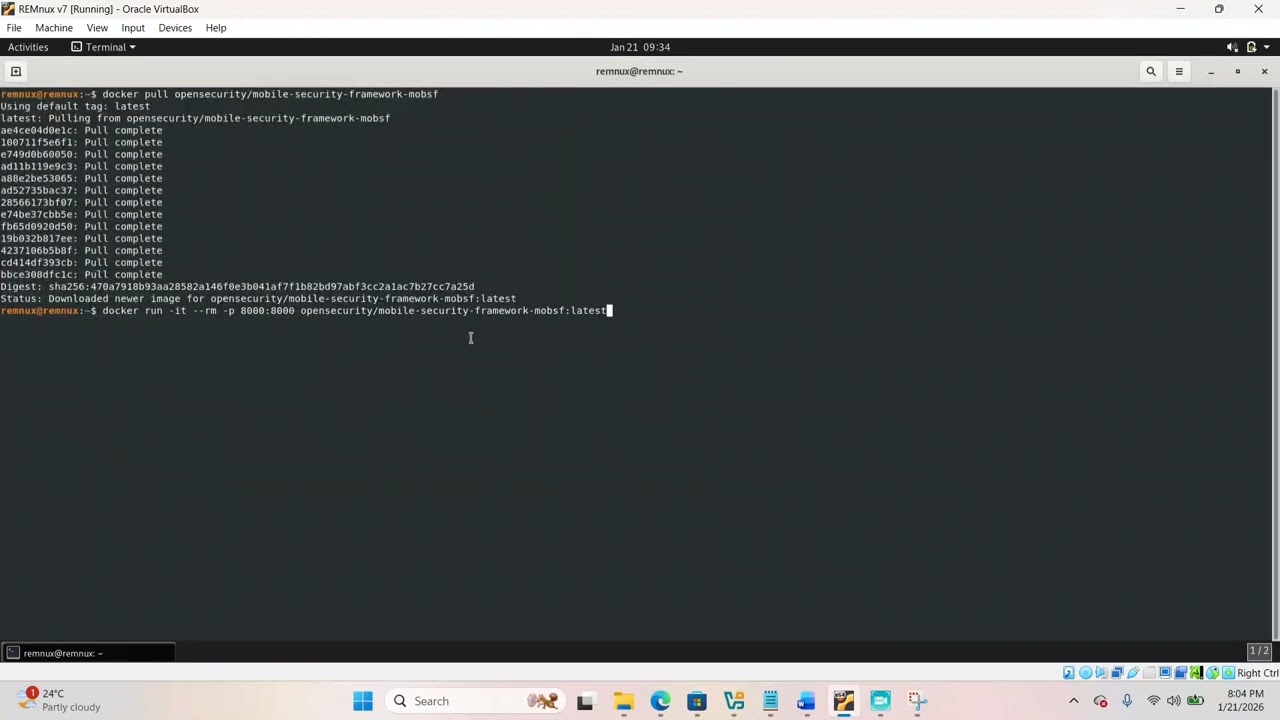This screenshot has width=1280, height=720.
Task: Show hidden system tray icons chevron
Action: coord(1074,701)
